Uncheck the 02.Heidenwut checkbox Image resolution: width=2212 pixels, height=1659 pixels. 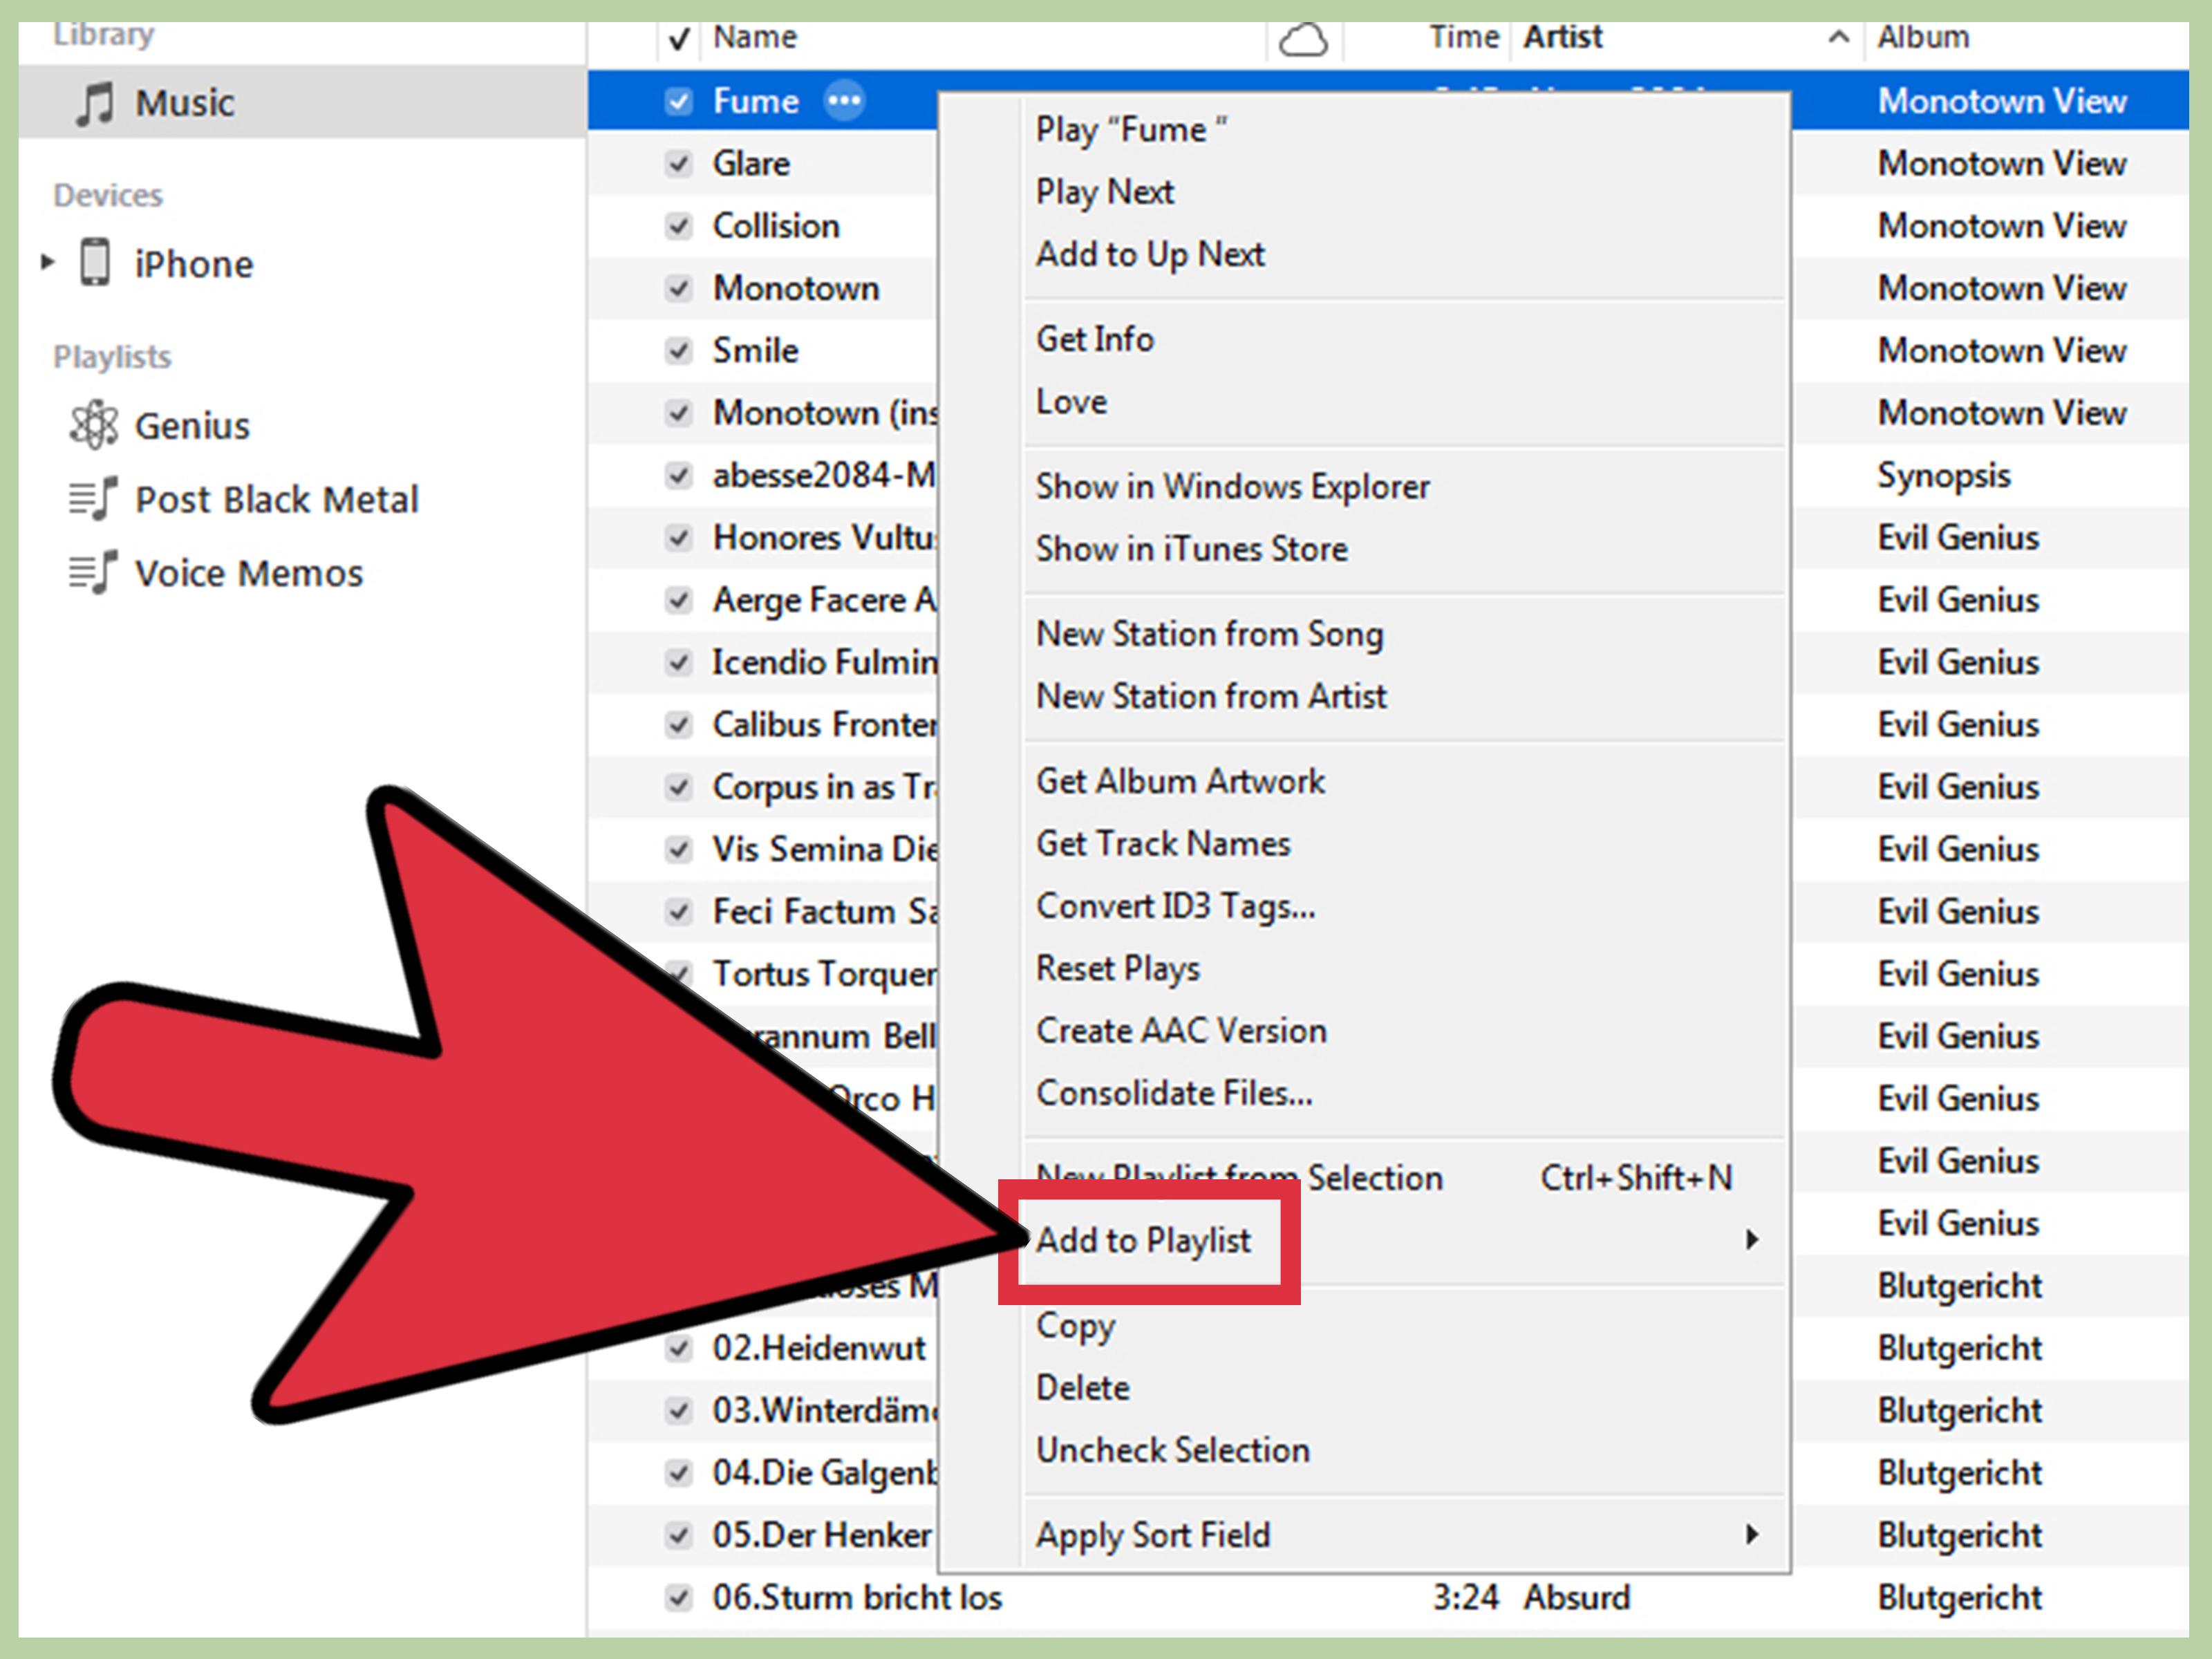[x=679, y=1348]
